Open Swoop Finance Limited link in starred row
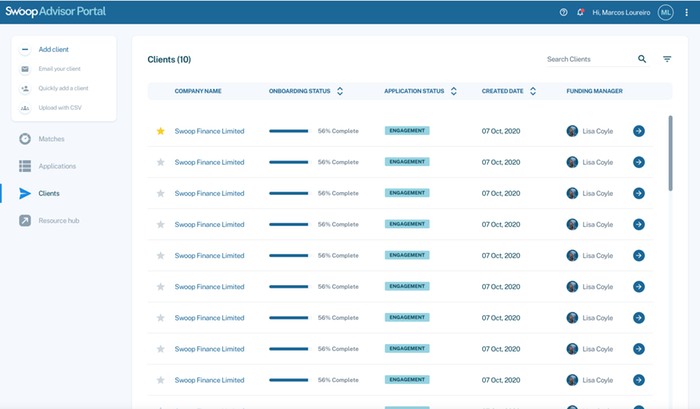This screenshot has width=700, height=409. 209,131
